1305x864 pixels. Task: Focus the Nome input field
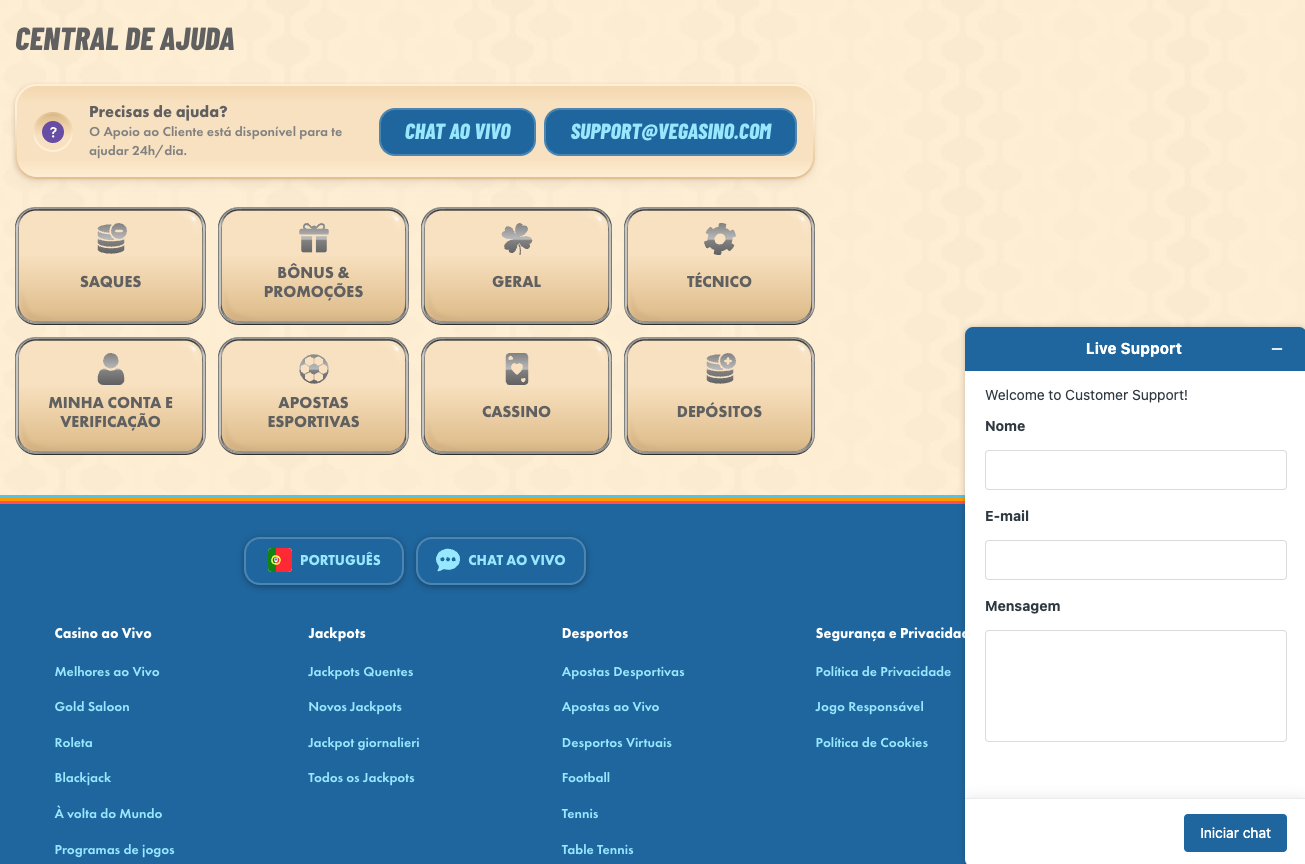[1135, 470]
